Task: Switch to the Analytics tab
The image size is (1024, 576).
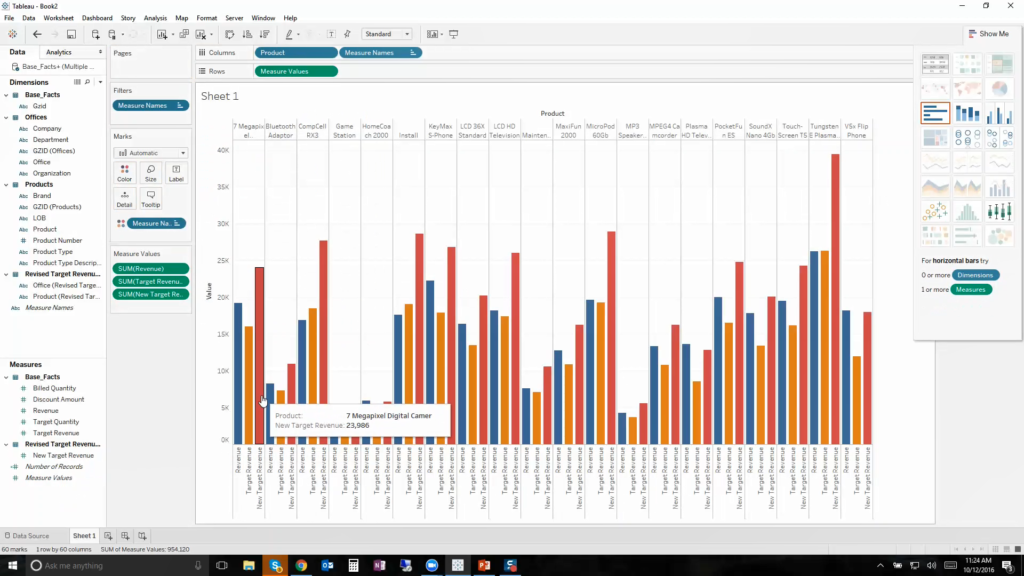Action: pyautogui.click(x=59, y=52)
